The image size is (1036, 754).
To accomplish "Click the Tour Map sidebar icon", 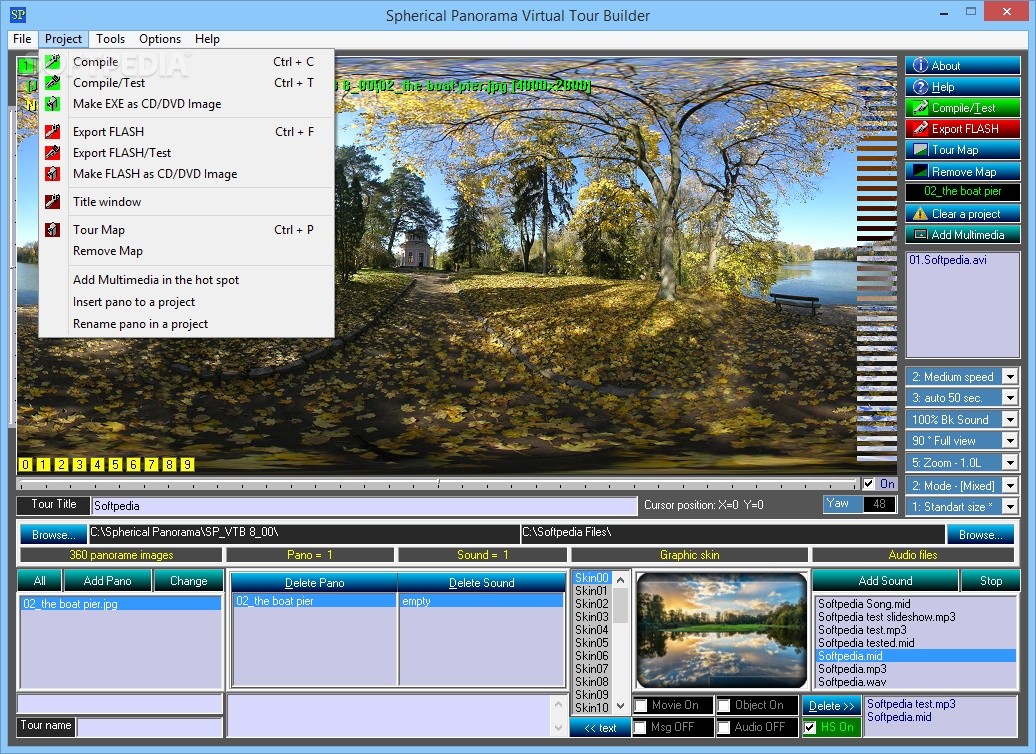I will pyautogui.click(x=920, y=150).
